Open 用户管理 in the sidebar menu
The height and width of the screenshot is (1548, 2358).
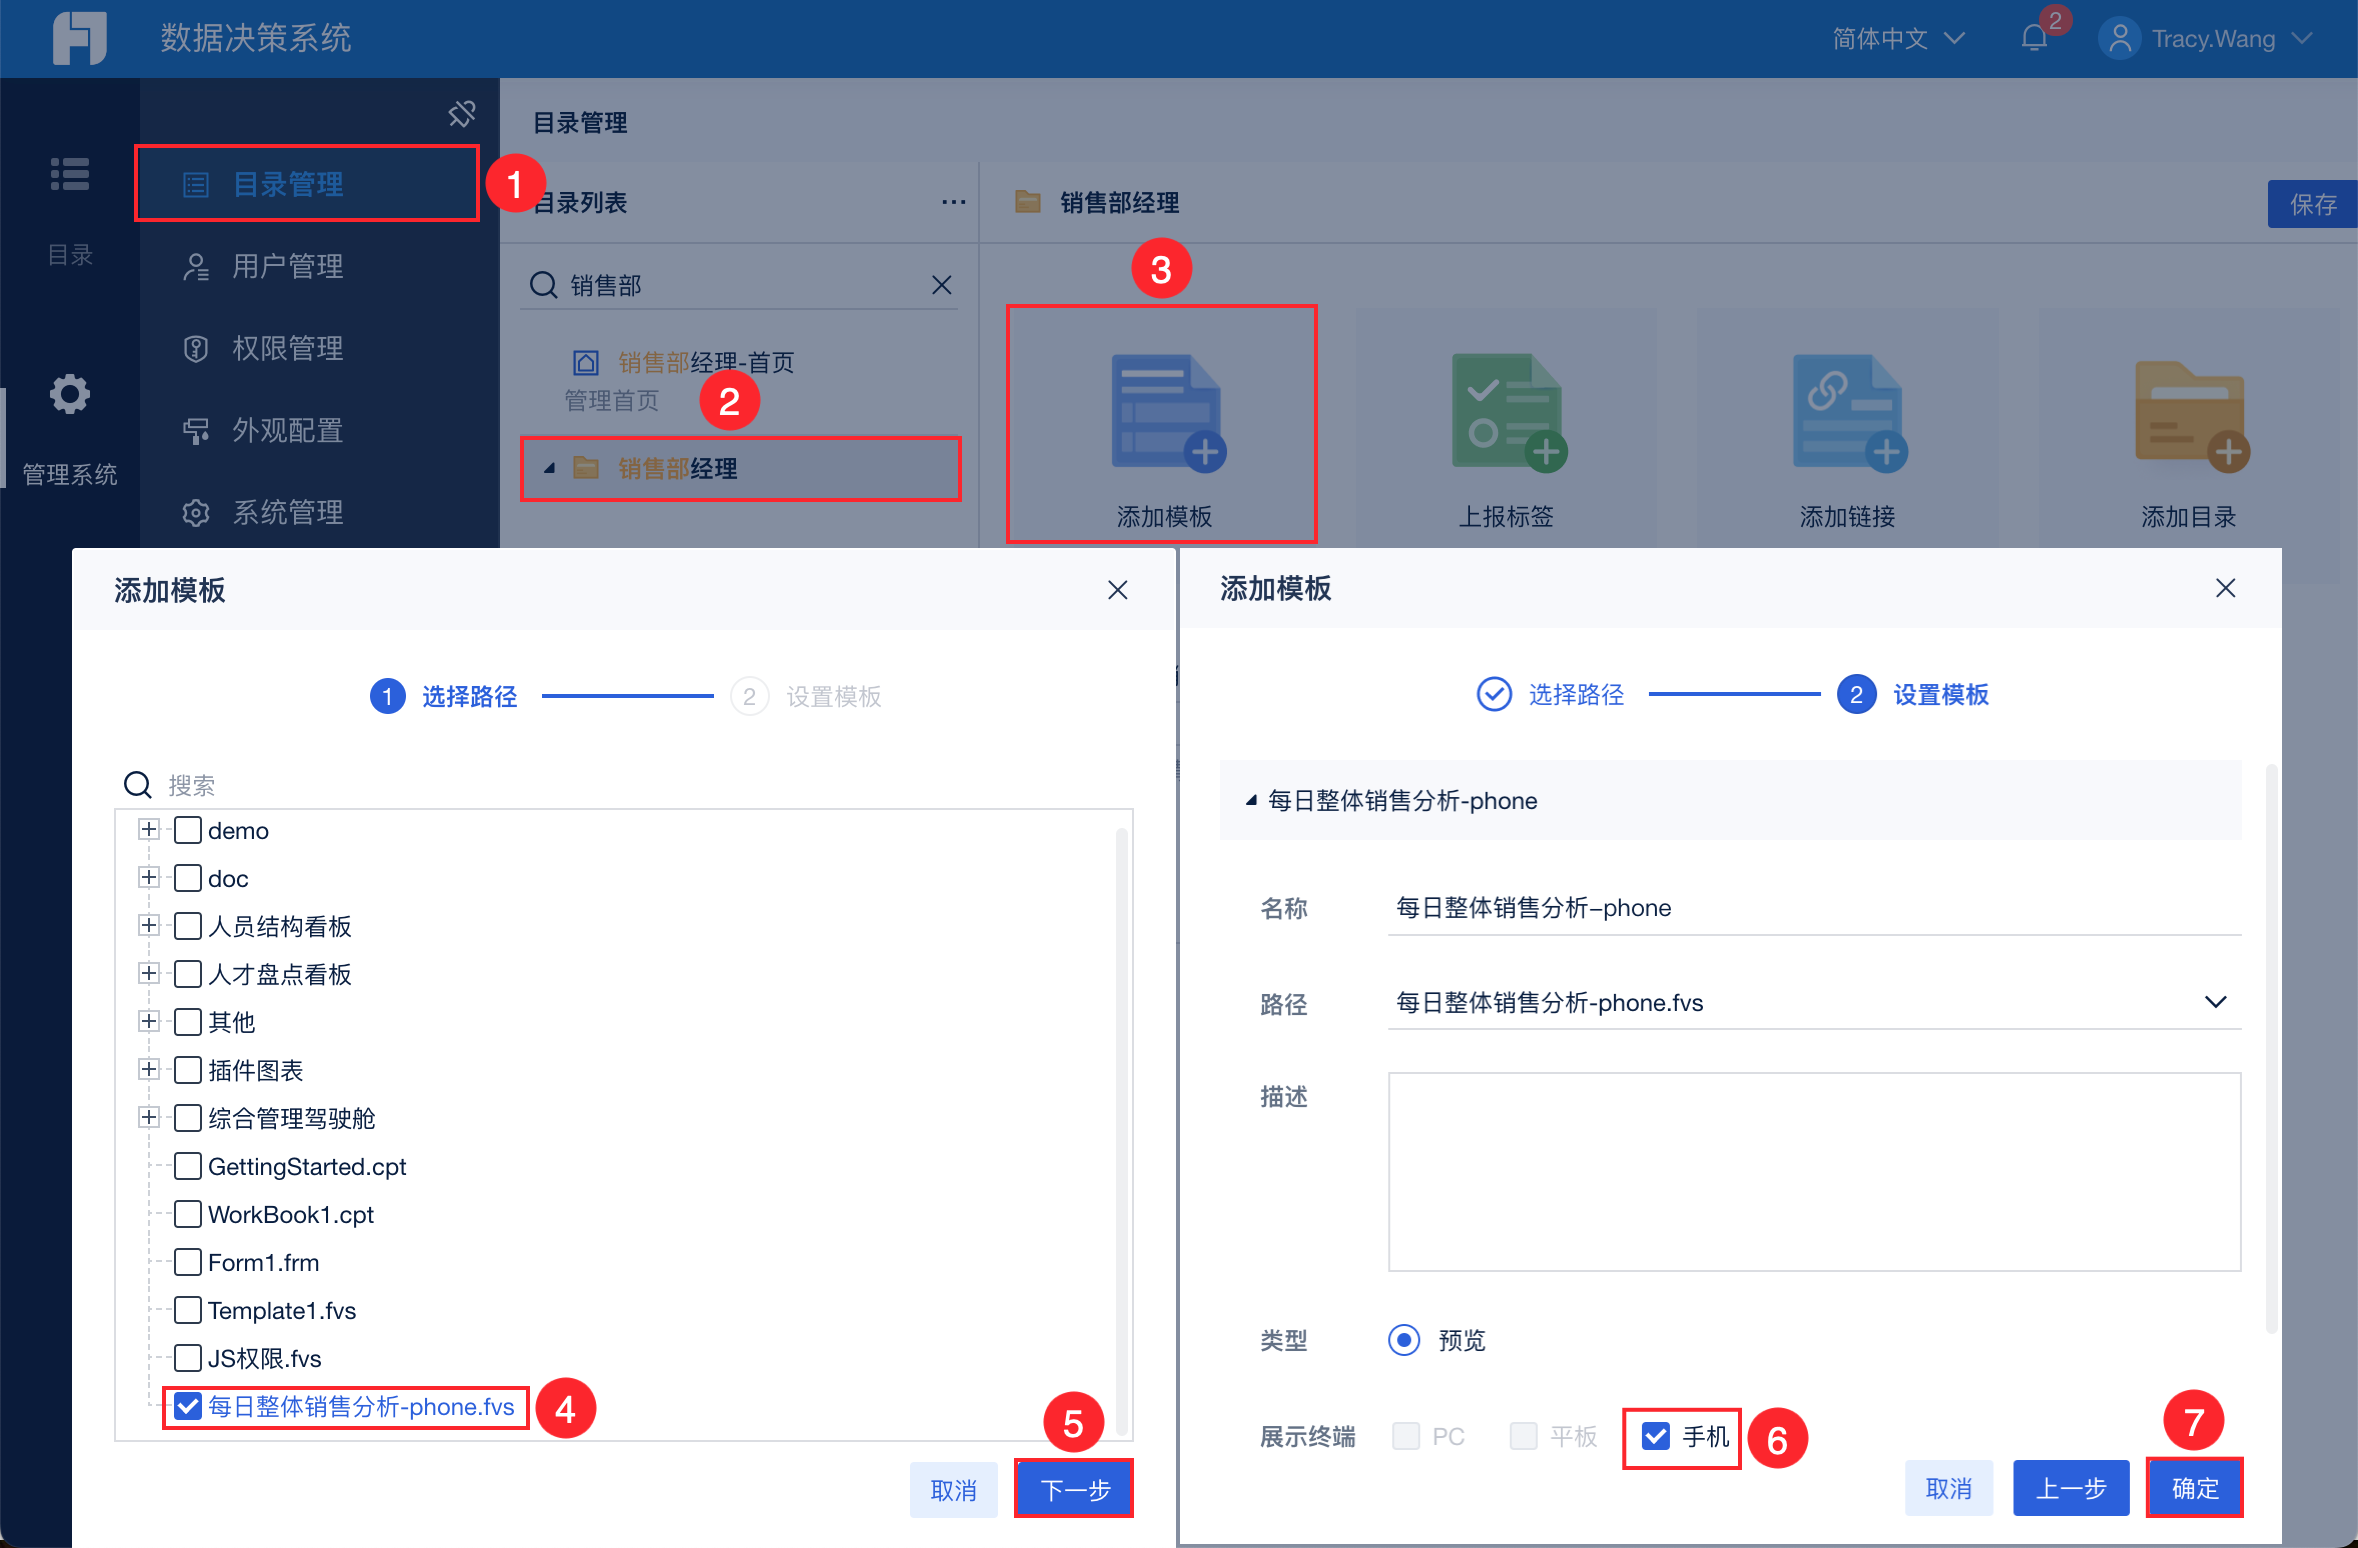[x=287, y=266]
